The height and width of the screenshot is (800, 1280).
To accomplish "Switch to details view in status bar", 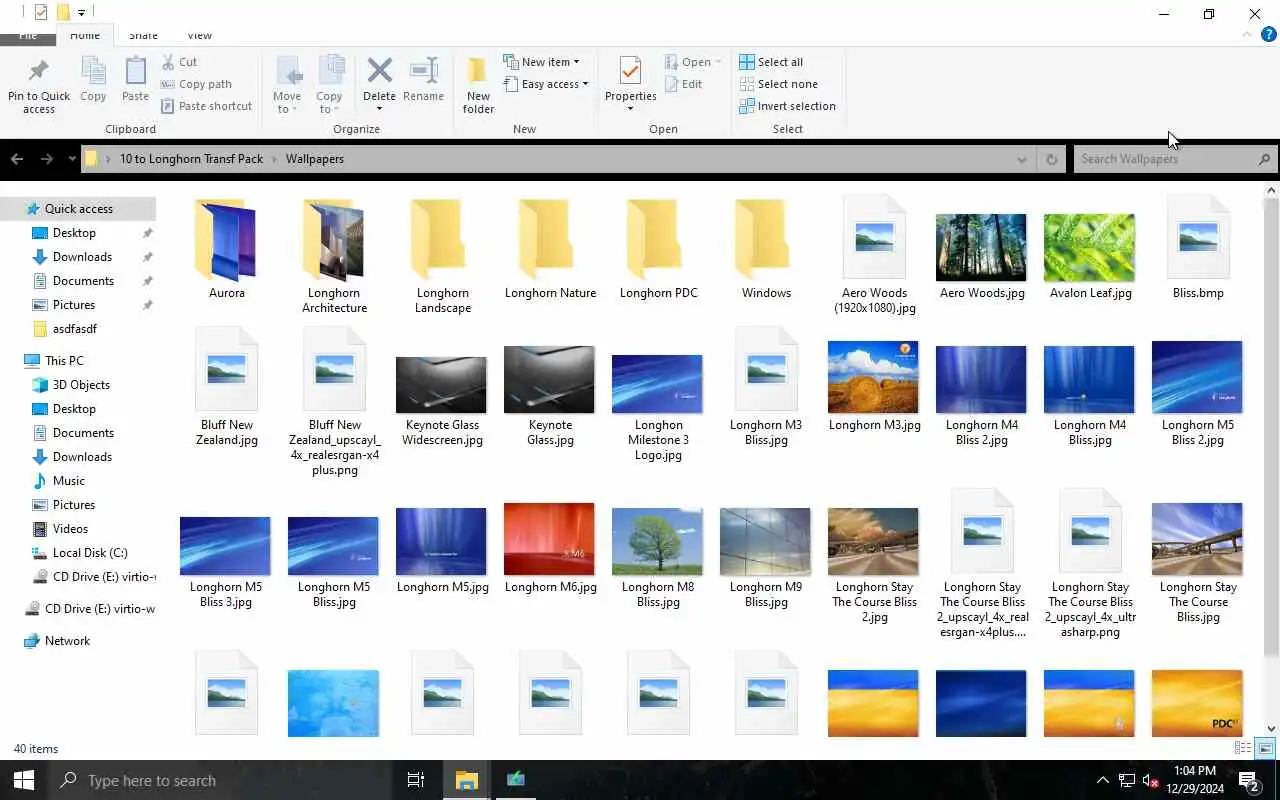I will [1243, 748].
